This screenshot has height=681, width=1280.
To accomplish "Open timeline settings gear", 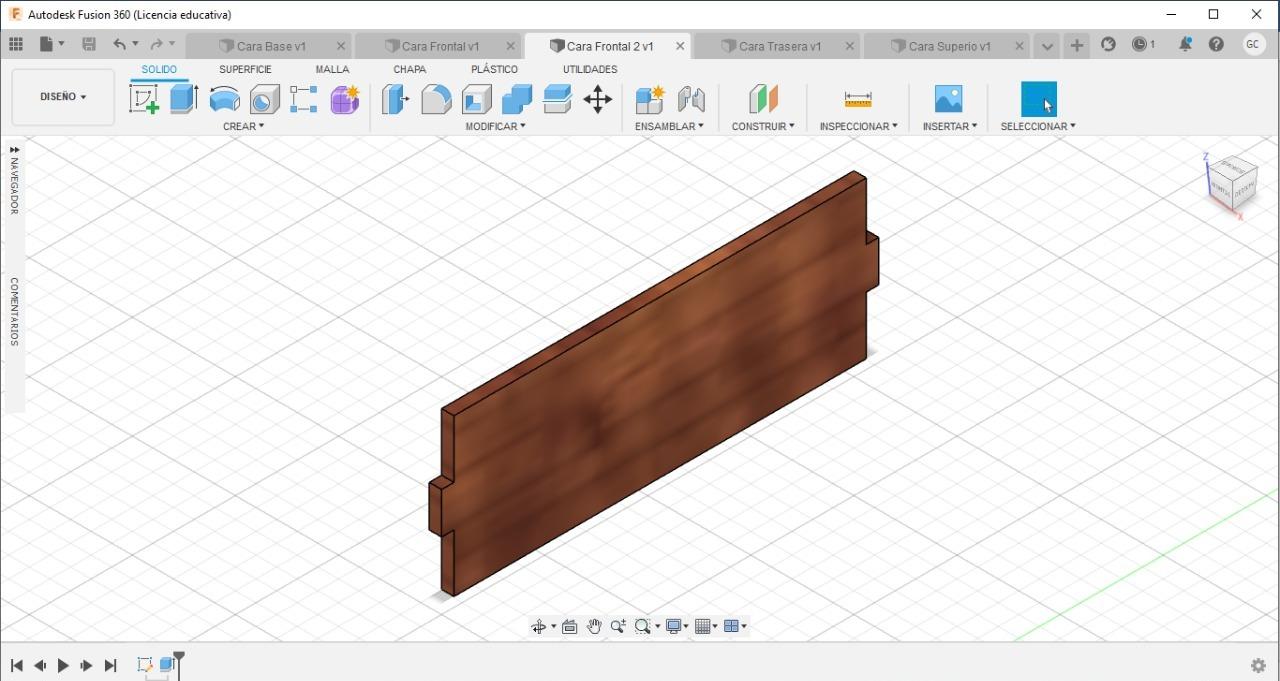I will 1258,665.
